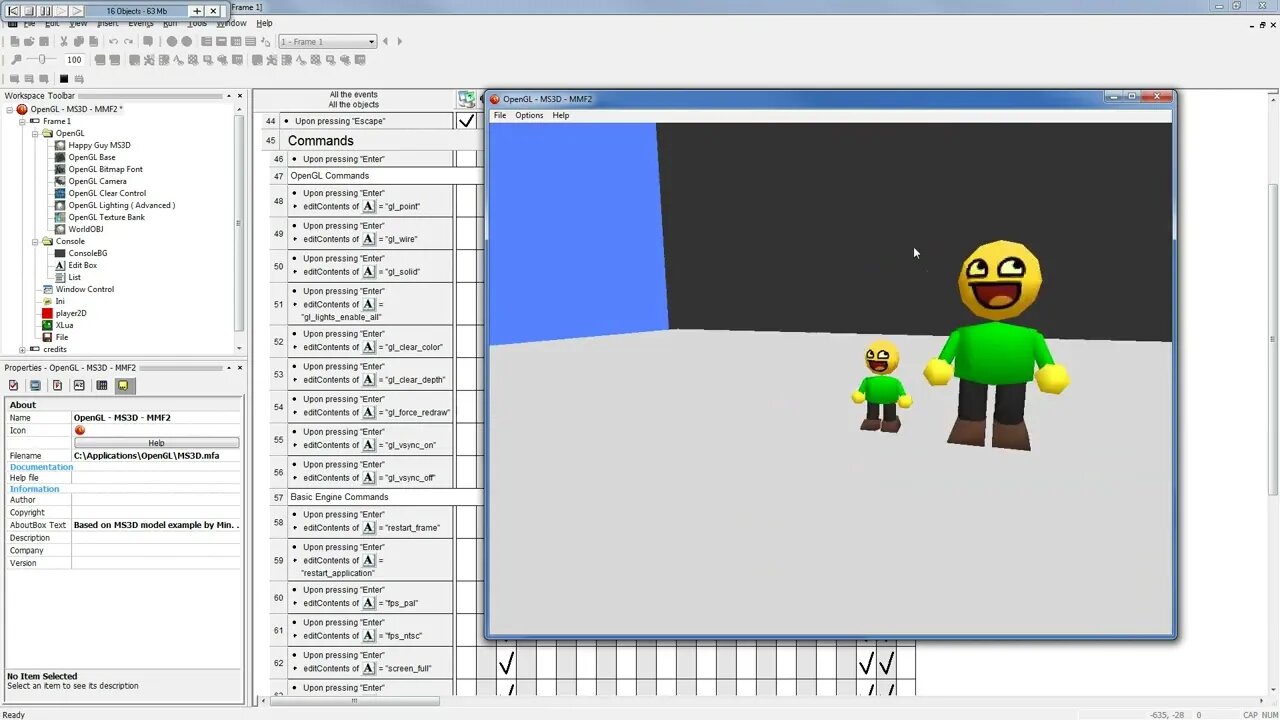Open the File menu in OpenGL window
Image resolution: width=1280 pixels, height=720 pixels.
[500, 115]
